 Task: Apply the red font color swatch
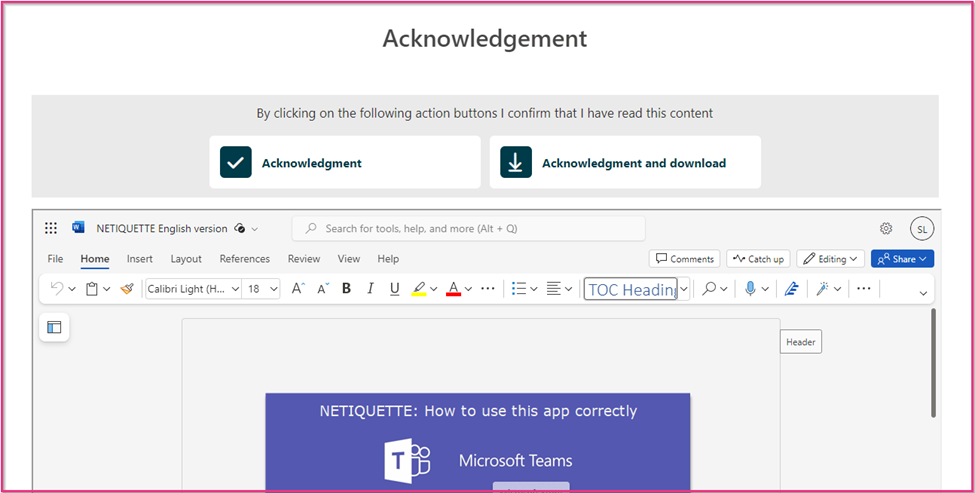click(x=453, y=289)
